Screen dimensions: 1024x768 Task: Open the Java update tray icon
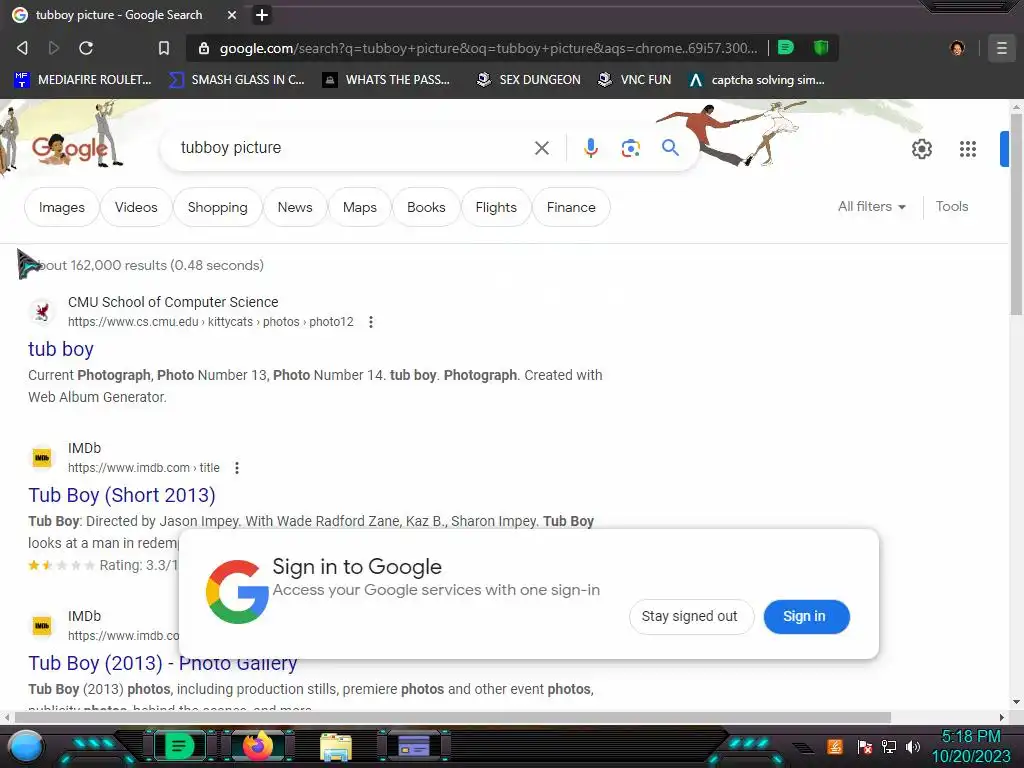coord(835,746)
